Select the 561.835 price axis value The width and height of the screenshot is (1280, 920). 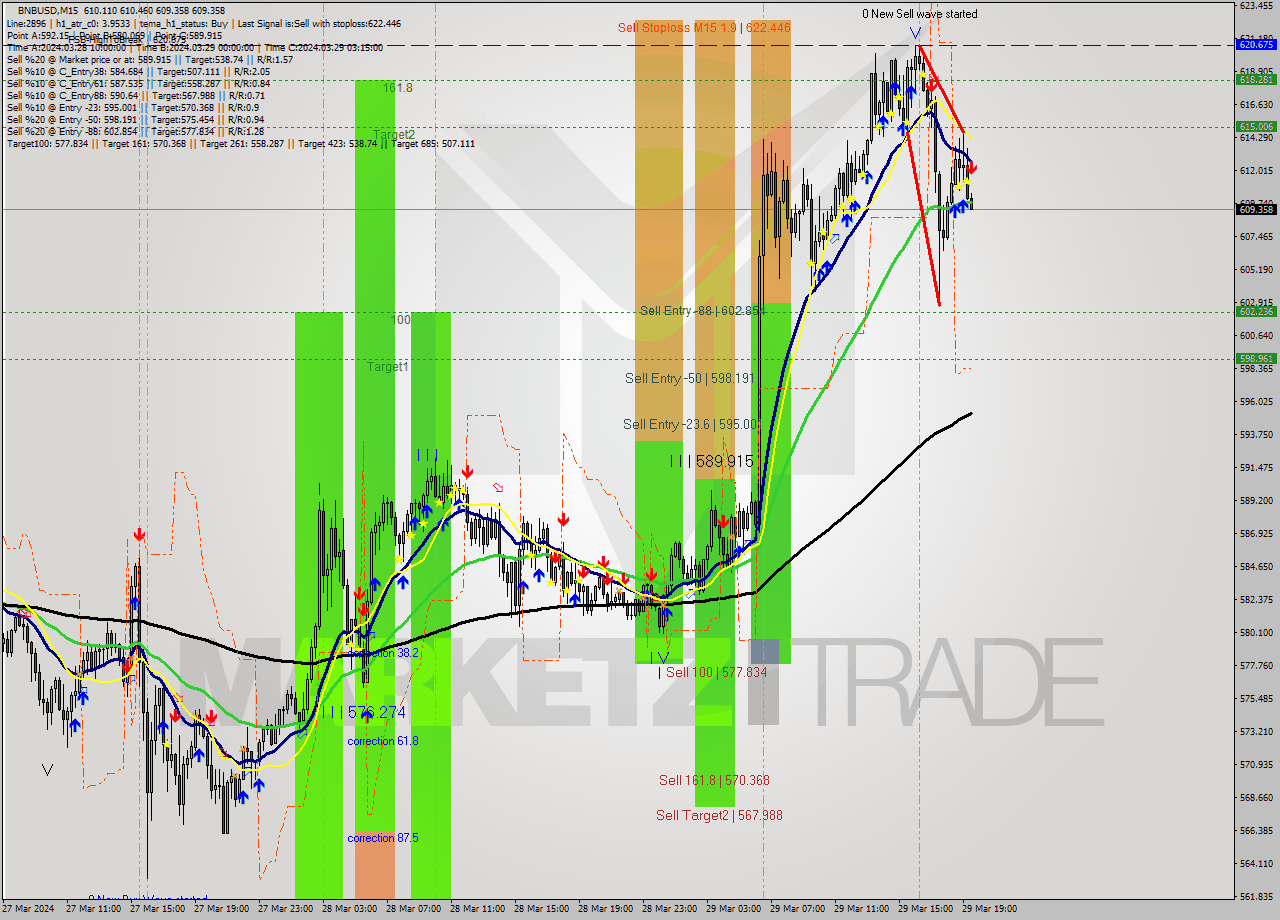pos(1256,897)
